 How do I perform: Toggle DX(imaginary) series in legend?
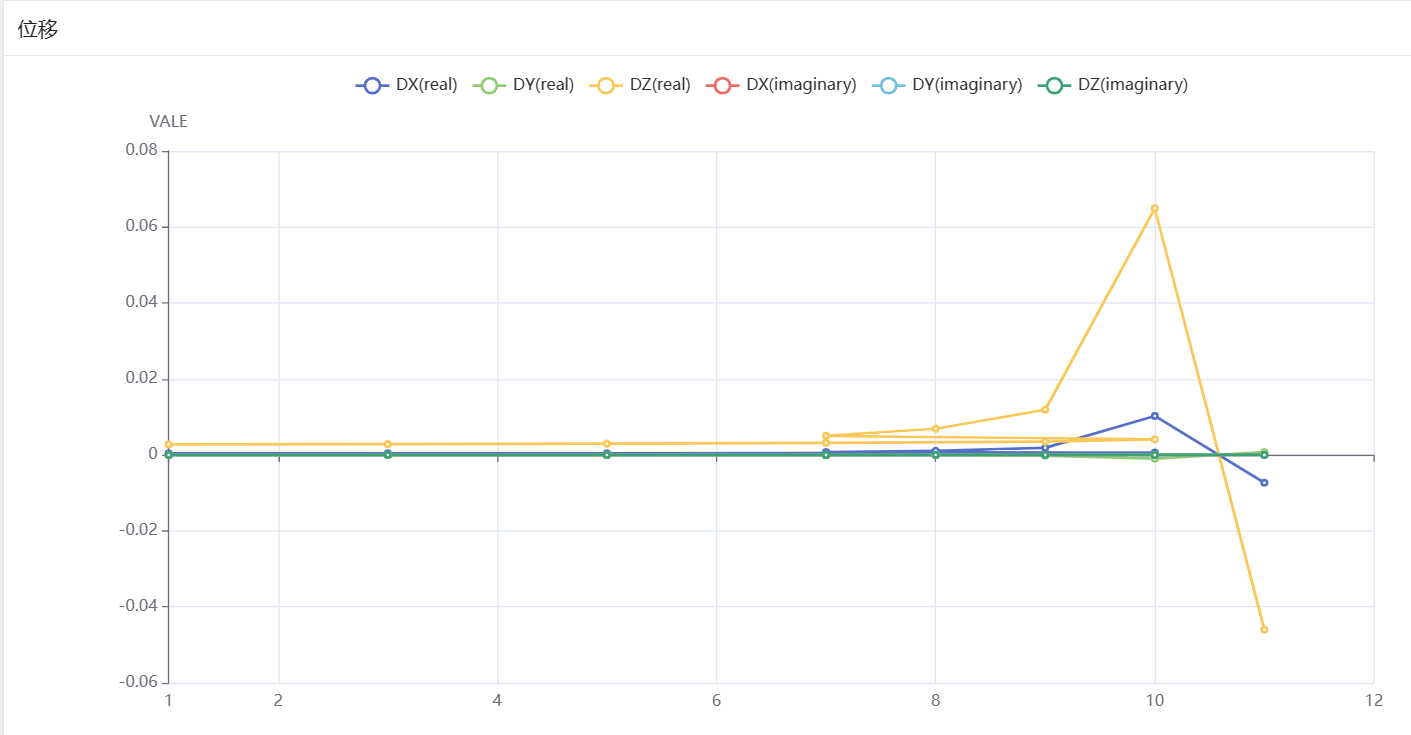[x=781, y=85]
